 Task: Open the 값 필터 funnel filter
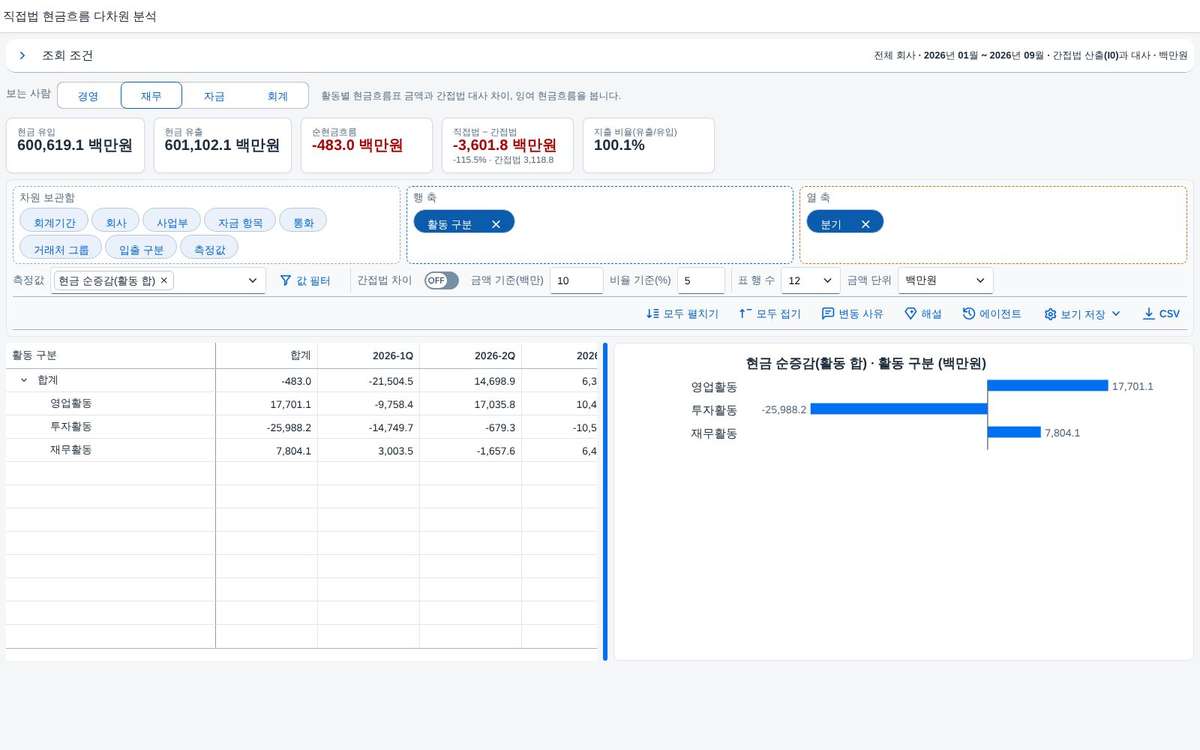click(305, 281)
